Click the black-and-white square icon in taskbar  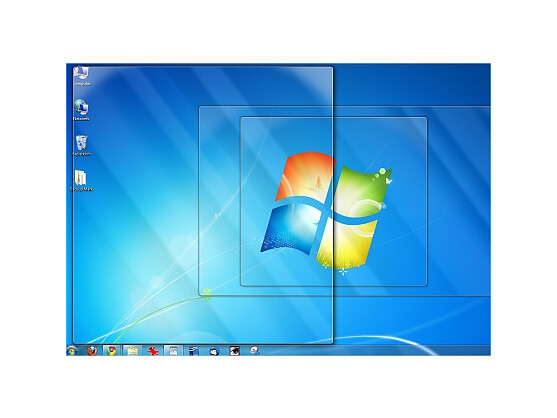(234, 351)
